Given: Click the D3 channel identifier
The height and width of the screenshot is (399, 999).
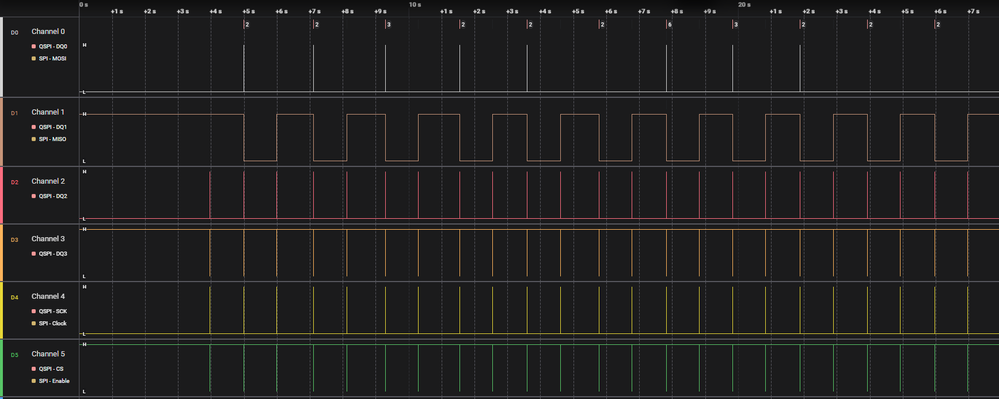Looking at the screenshot, I should (x=15, y=239).
